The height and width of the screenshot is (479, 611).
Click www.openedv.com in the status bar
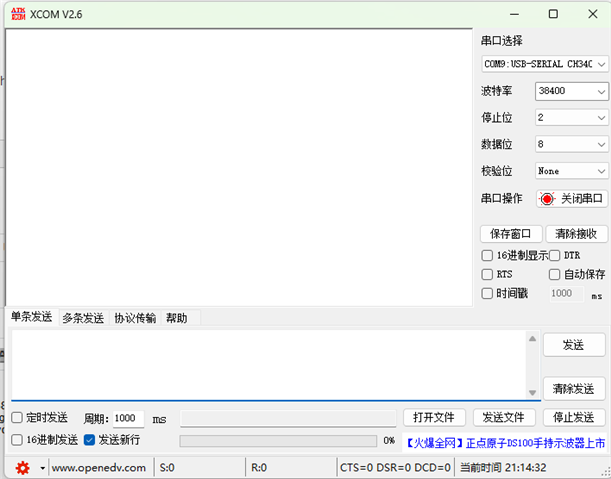pos(99,468)
